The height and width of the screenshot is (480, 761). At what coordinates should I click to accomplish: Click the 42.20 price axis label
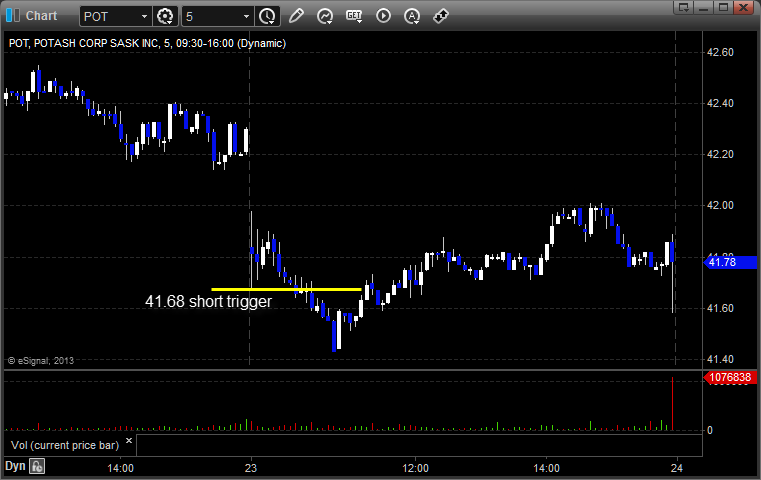coord(720,154)
